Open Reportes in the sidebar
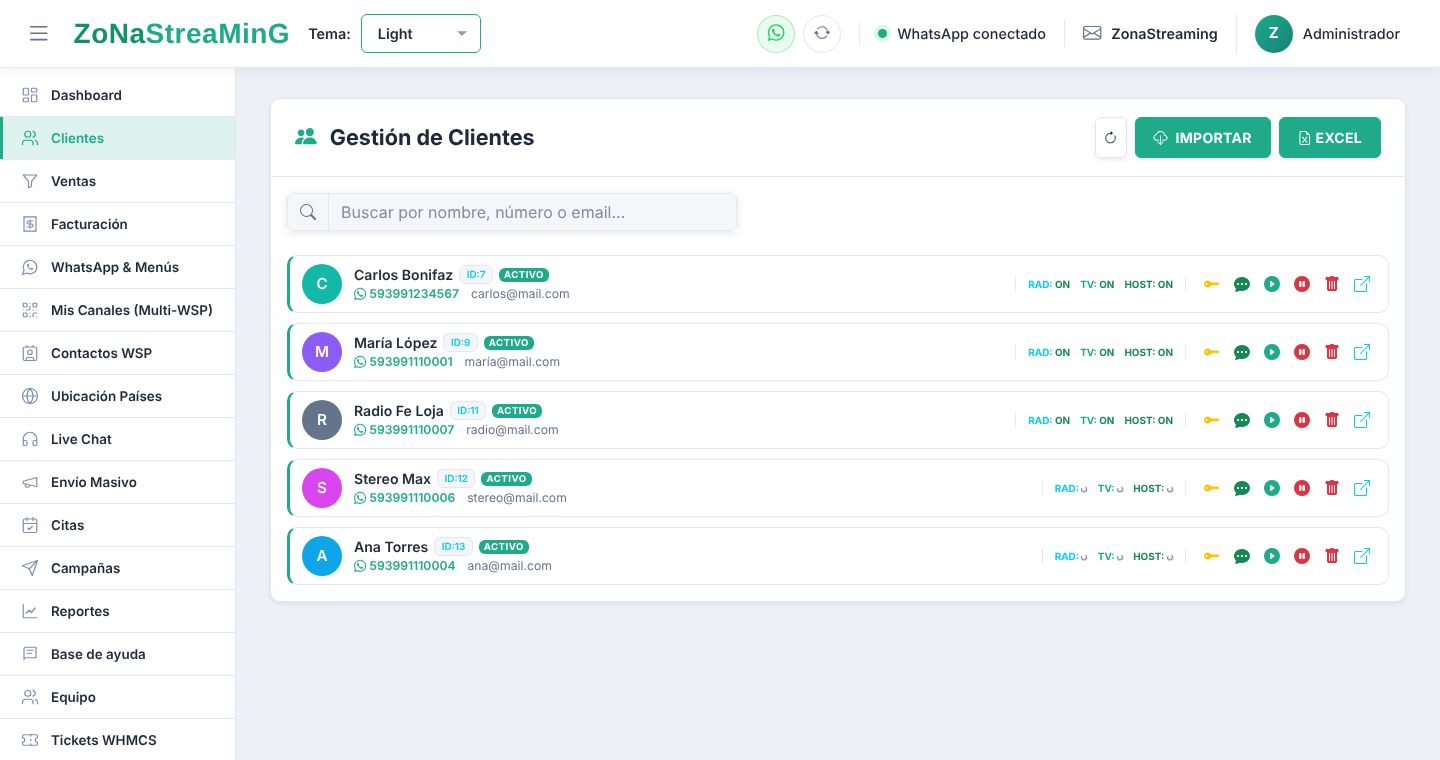Screen dimensions: 1440x760 [x=118, y=611]
